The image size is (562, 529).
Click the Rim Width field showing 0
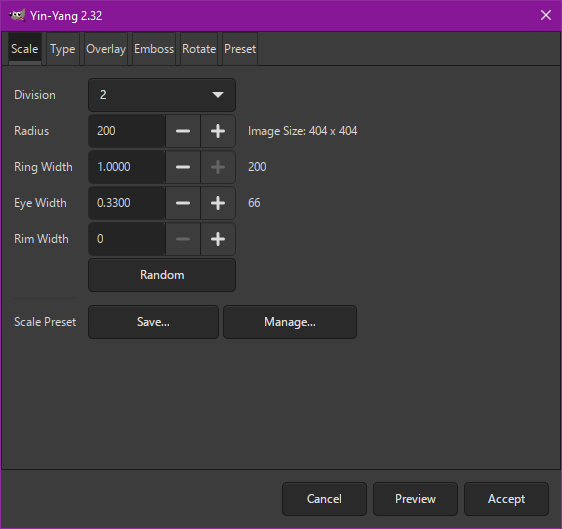[x=127, y=239]
